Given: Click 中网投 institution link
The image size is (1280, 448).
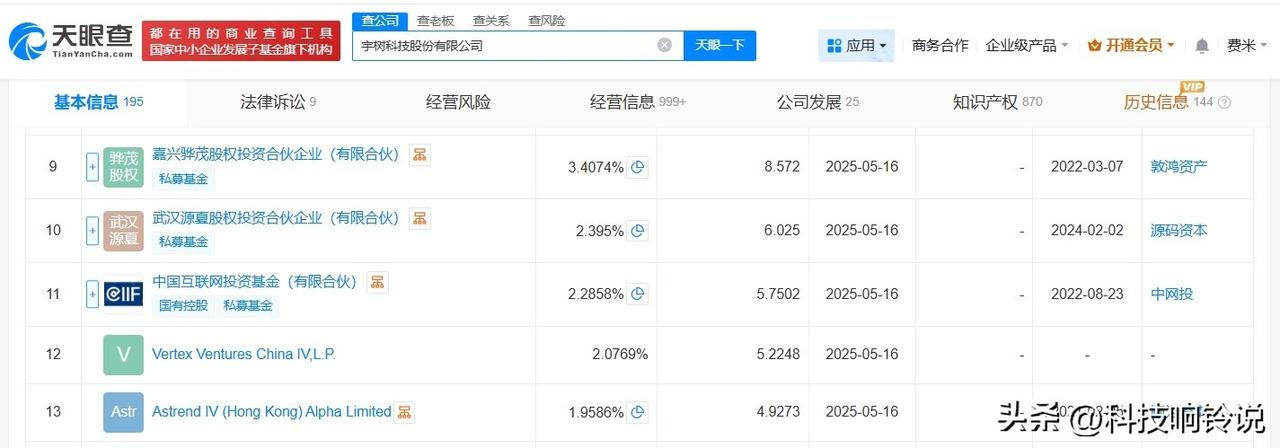Looking at the screenshot, I should pyautogui.click(x=1172, y=295).
